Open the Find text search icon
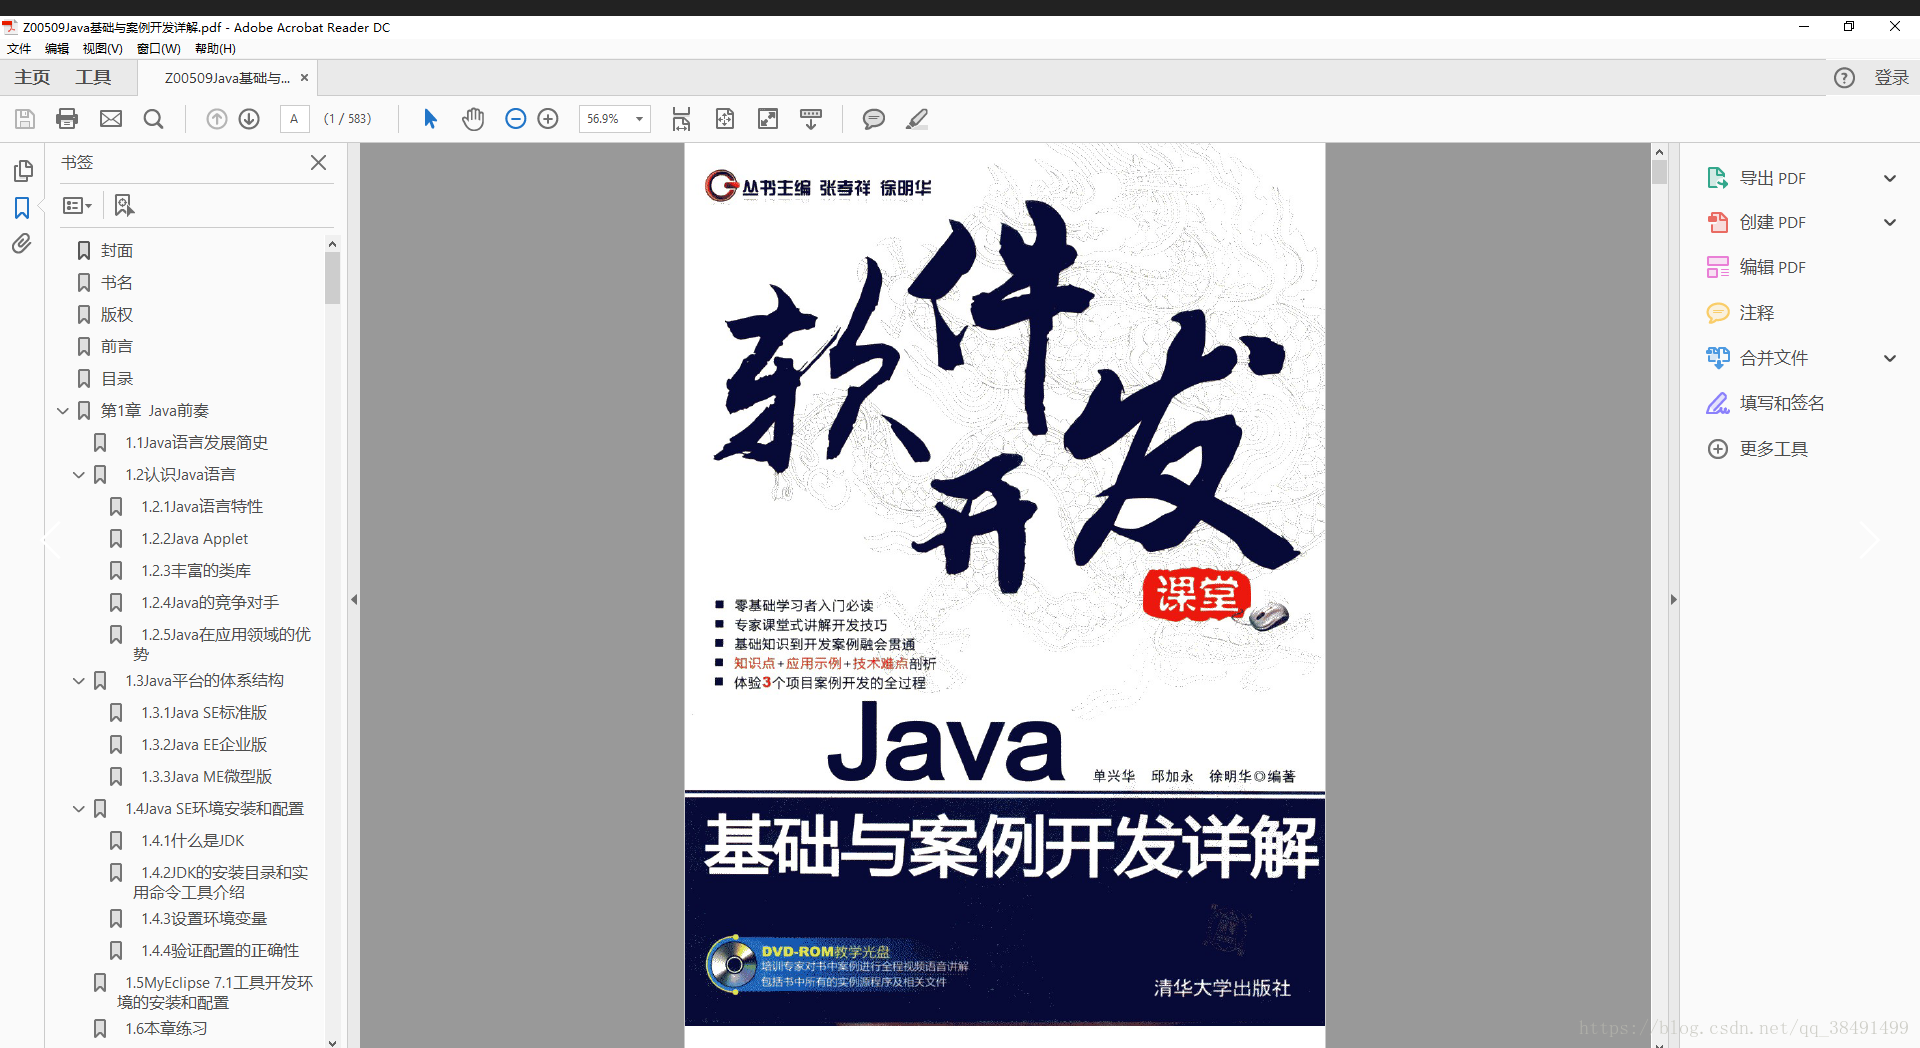 click(x=153, y=119)
